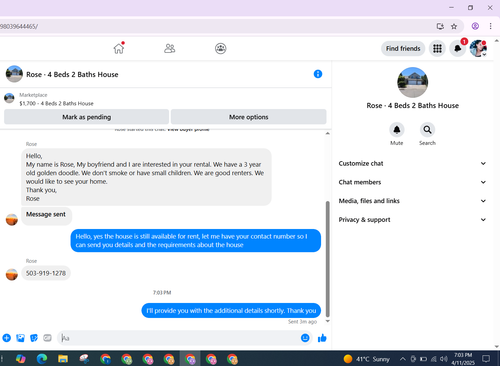The image size is (500, 366).
Task: Click the Message sent bubble
Action: coord(46,215)
